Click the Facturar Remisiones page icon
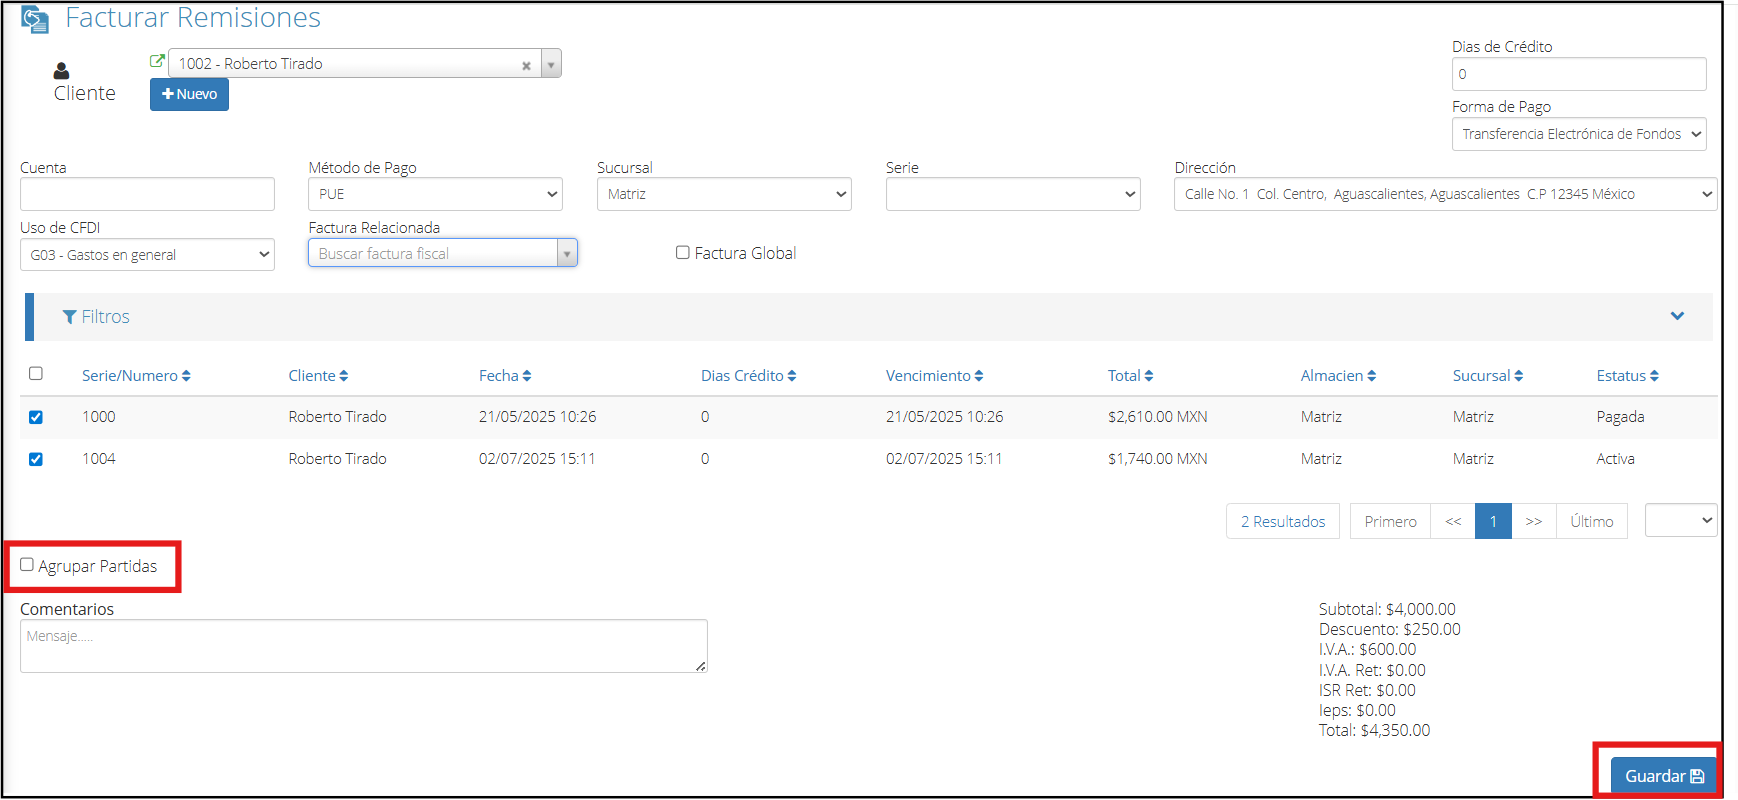 pos(35,19)
